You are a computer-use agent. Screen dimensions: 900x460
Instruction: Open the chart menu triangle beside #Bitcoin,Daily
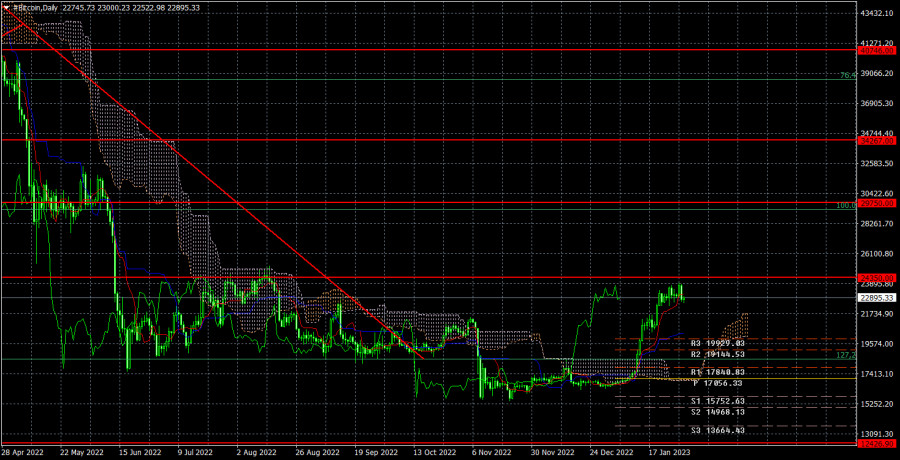point(6,6)
